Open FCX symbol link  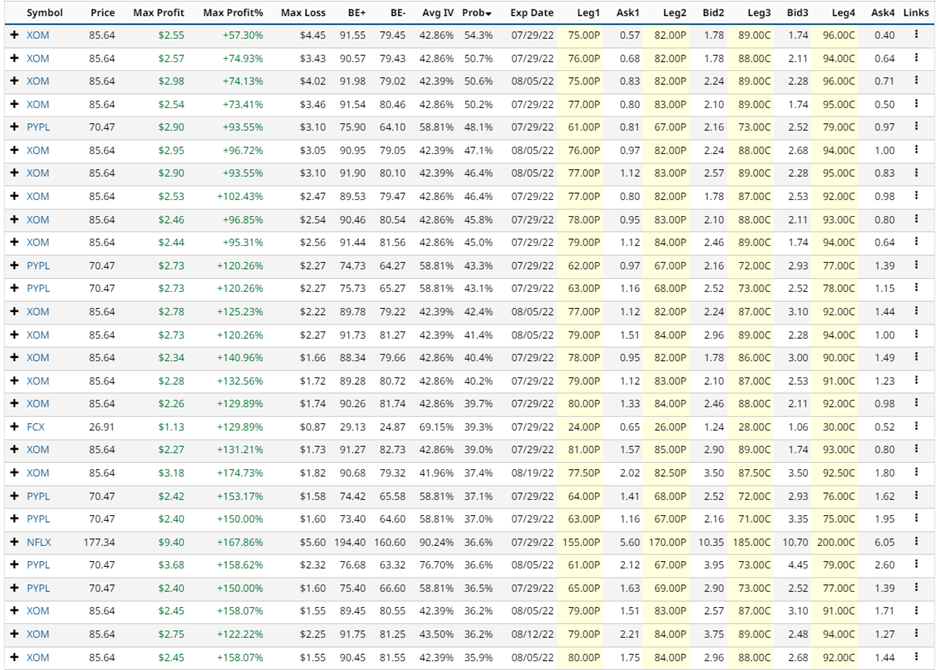click(35, 427)
